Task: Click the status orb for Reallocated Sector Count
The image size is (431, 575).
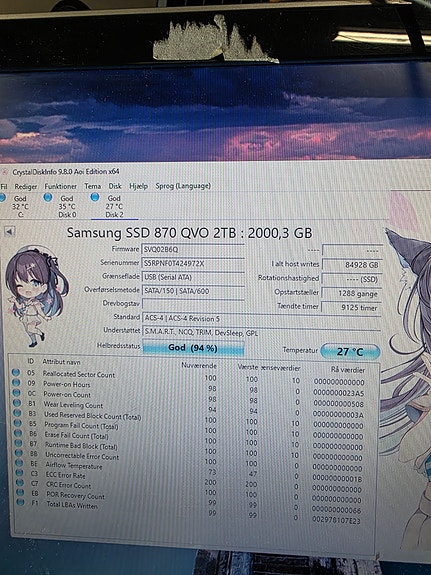Action: 16,373
